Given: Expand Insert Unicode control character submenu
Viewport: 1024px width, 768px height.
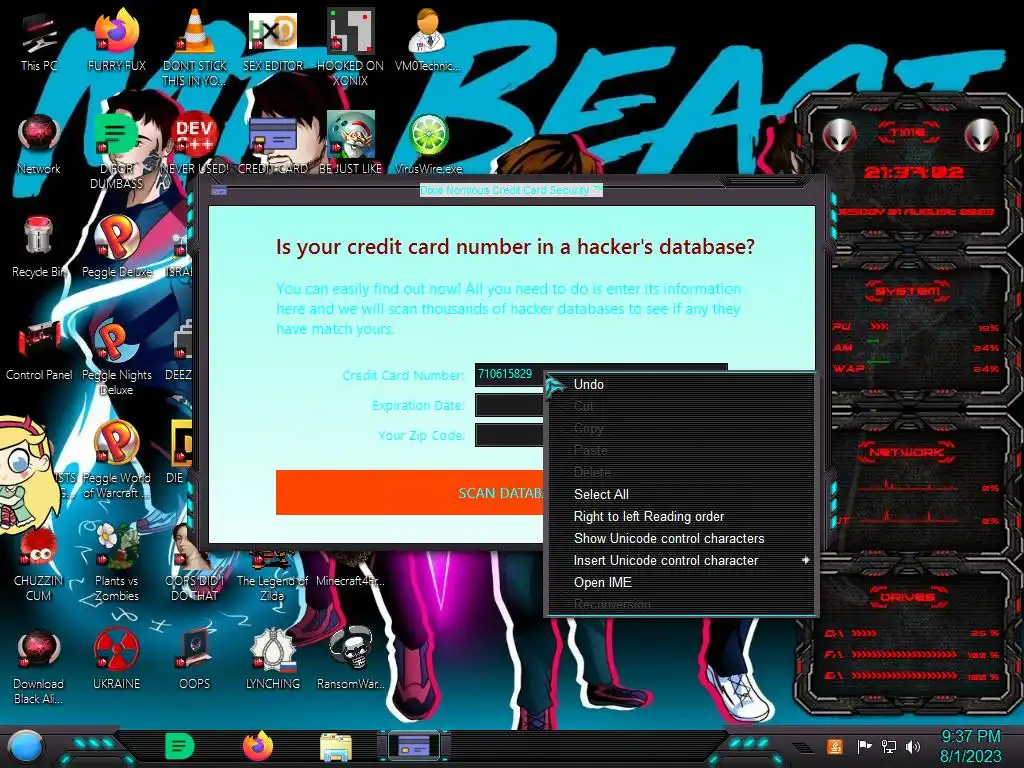Looking at the screenshot, I should [x=681, y=560].
